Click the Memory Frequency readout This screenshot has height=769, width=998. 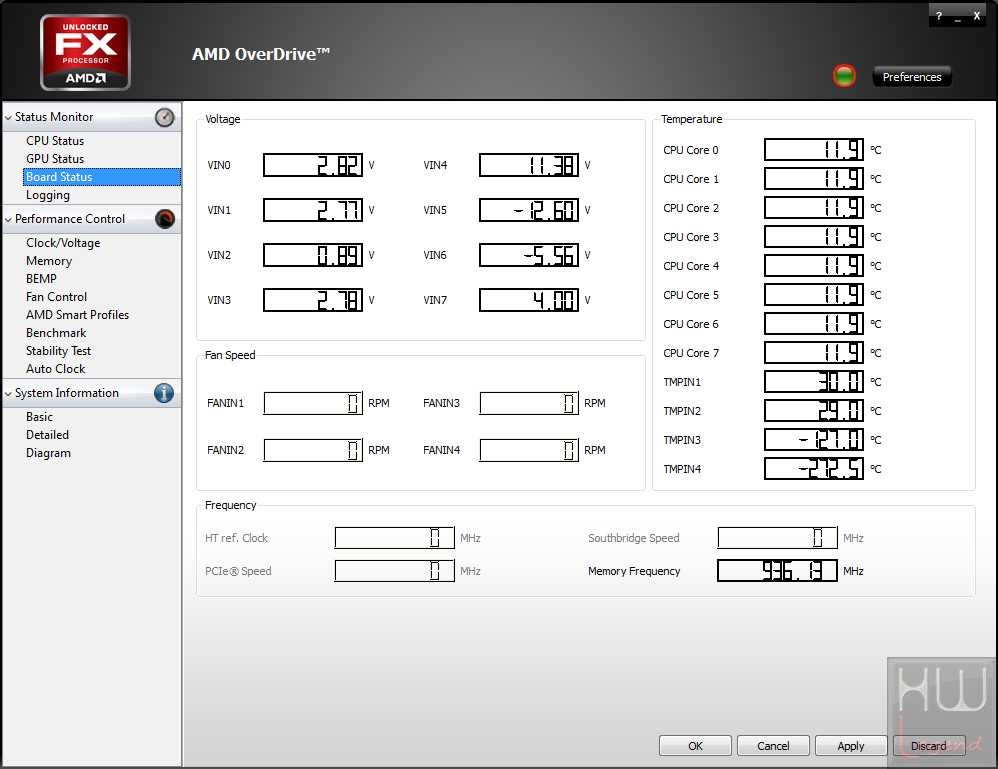[x=777, y=571]
